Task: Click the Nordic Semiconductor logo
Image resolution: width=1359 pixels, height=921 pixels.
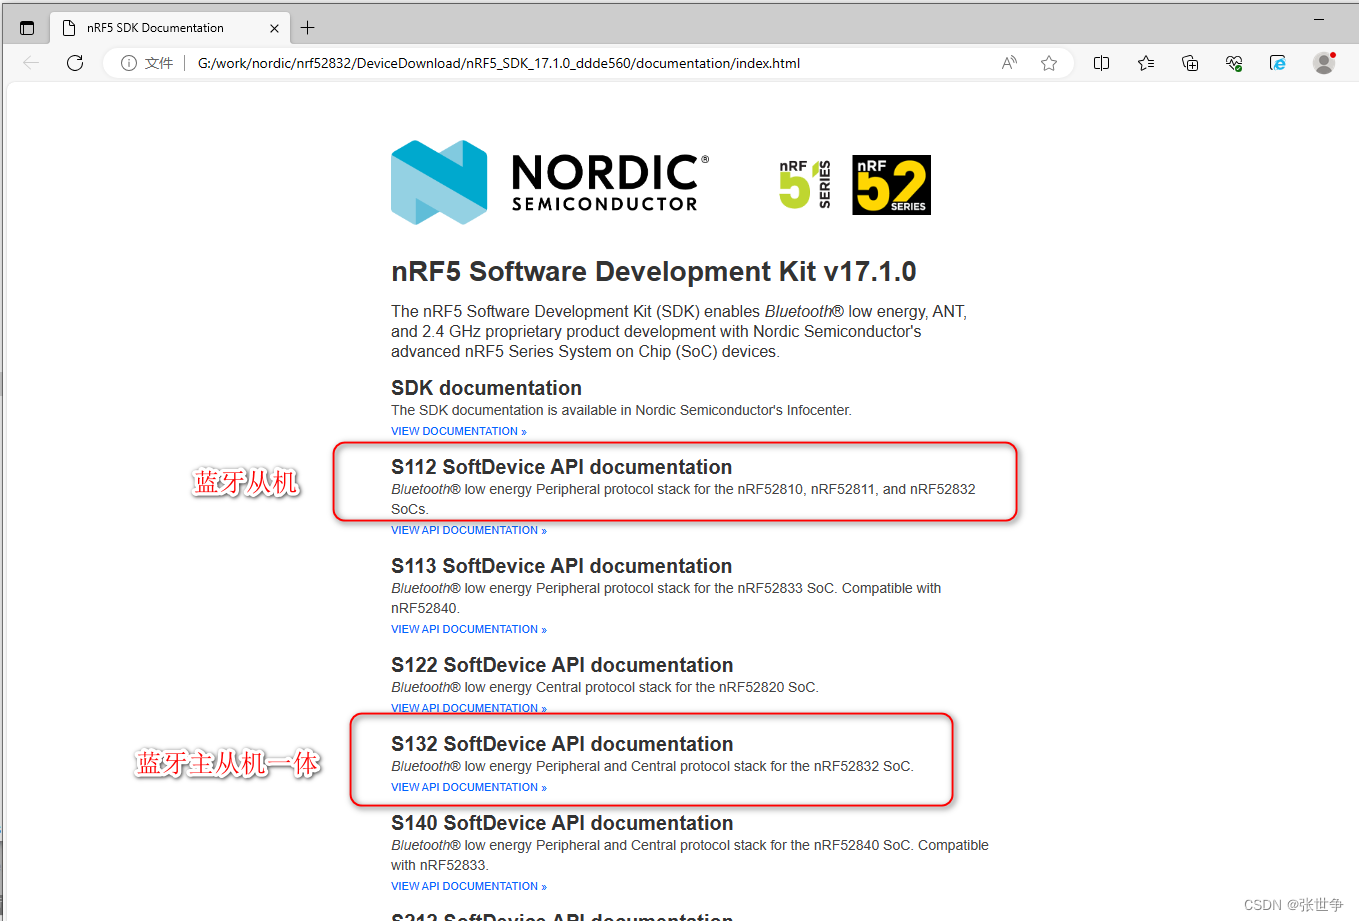Action: (550, 182)
